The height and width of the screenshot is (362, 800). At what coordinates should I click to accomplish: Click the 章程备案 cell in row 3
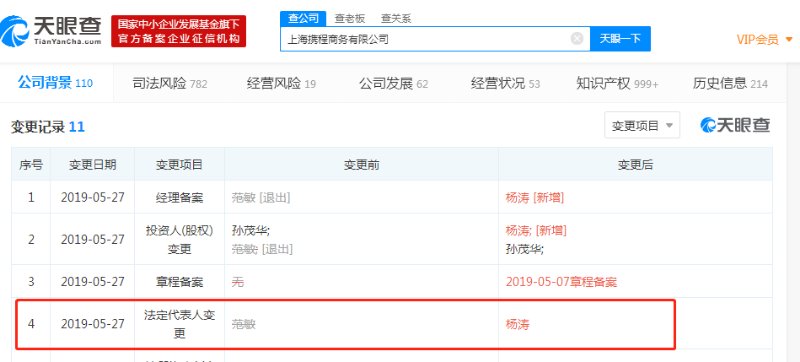coord(179,281)
